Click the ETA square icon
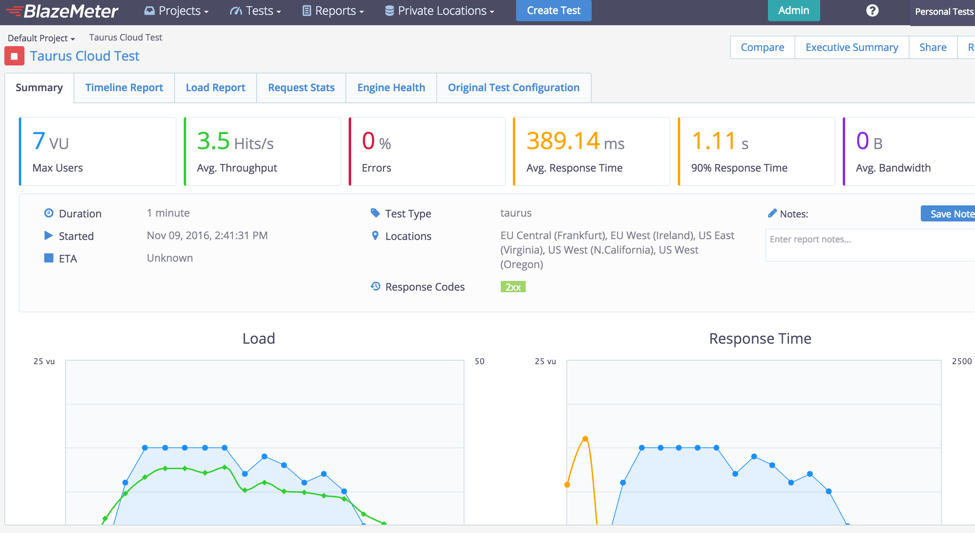The height and width of the screenshot is (533, 975). 49,257
